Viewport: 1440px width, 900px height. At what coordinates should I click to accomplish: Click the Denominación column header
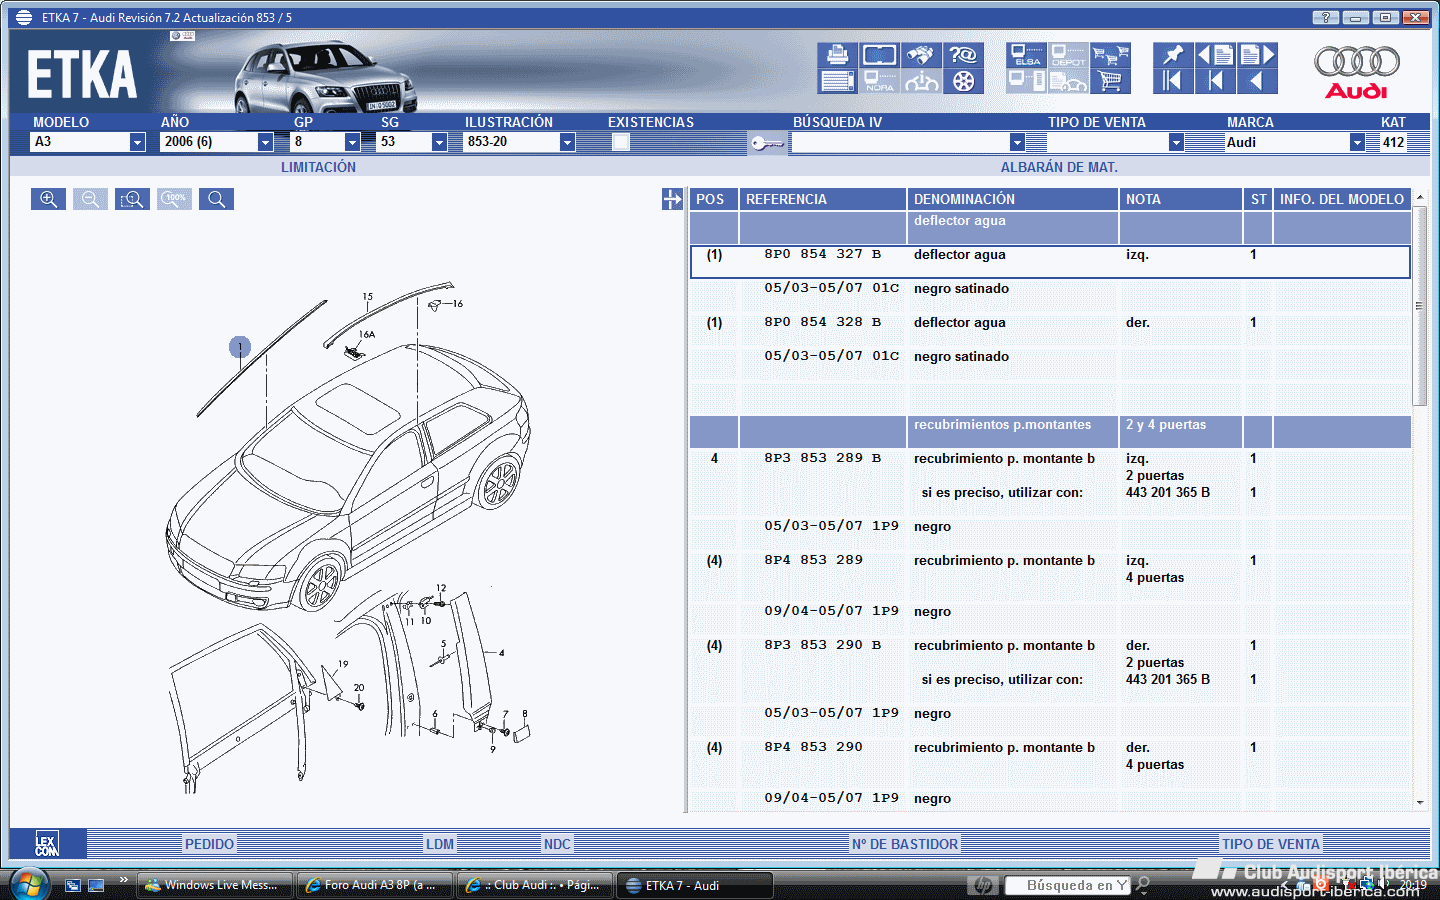tap(1013, 199)
